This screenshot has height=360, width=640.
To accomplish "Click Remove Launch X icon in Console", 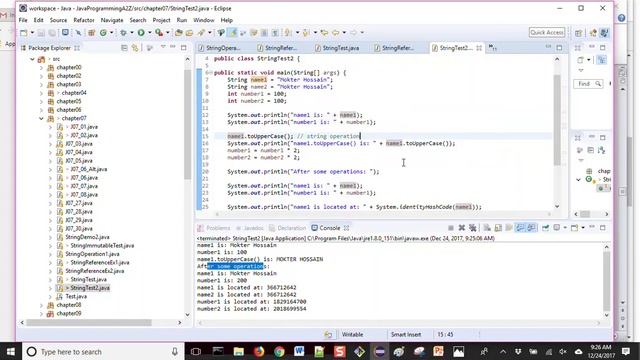I will (462, 228).
